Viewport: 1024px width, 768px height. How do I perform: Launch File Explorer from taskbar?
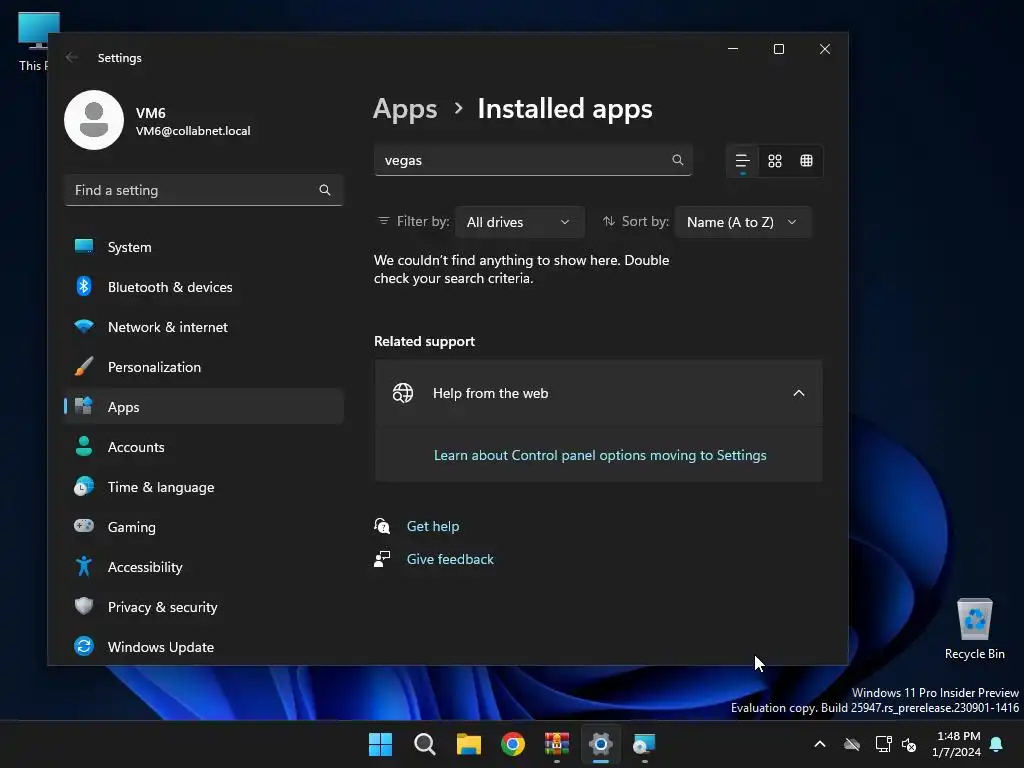[469, 744]
